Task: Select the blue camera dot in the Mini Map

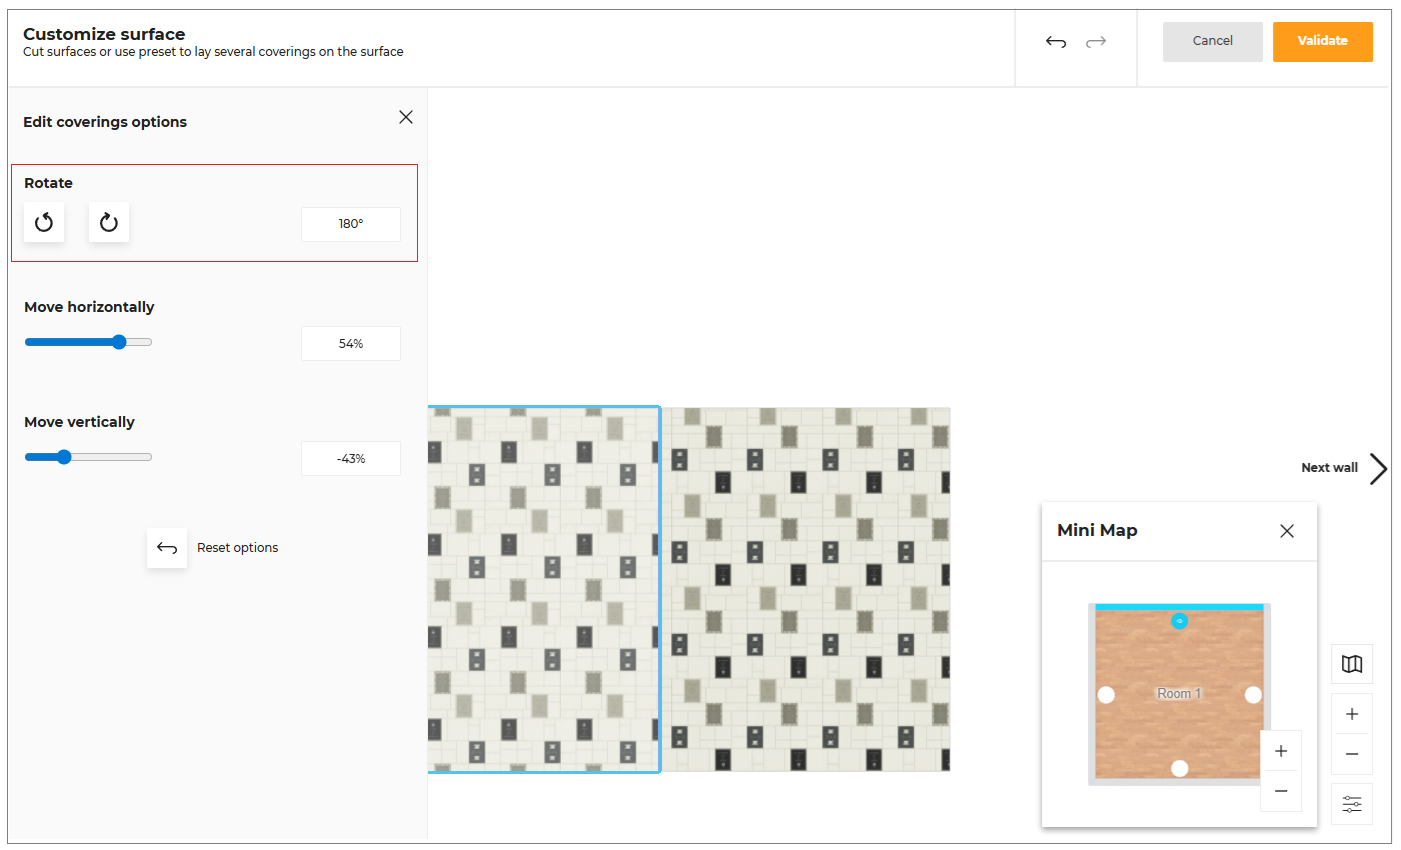Action: (x=1179, y=621)
